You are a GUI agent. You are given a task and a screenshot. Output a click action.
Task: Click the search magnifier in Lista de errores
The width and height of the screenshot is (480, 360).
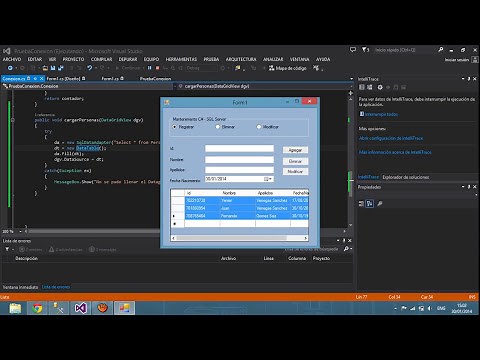click(346, 249)
